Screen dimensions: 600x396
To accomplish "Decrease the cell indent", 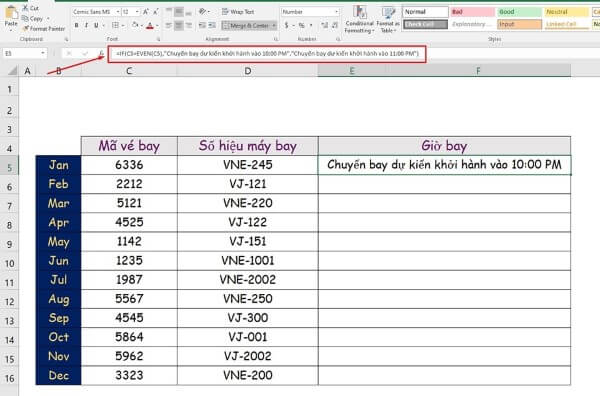I will click(x=202, y=25).
